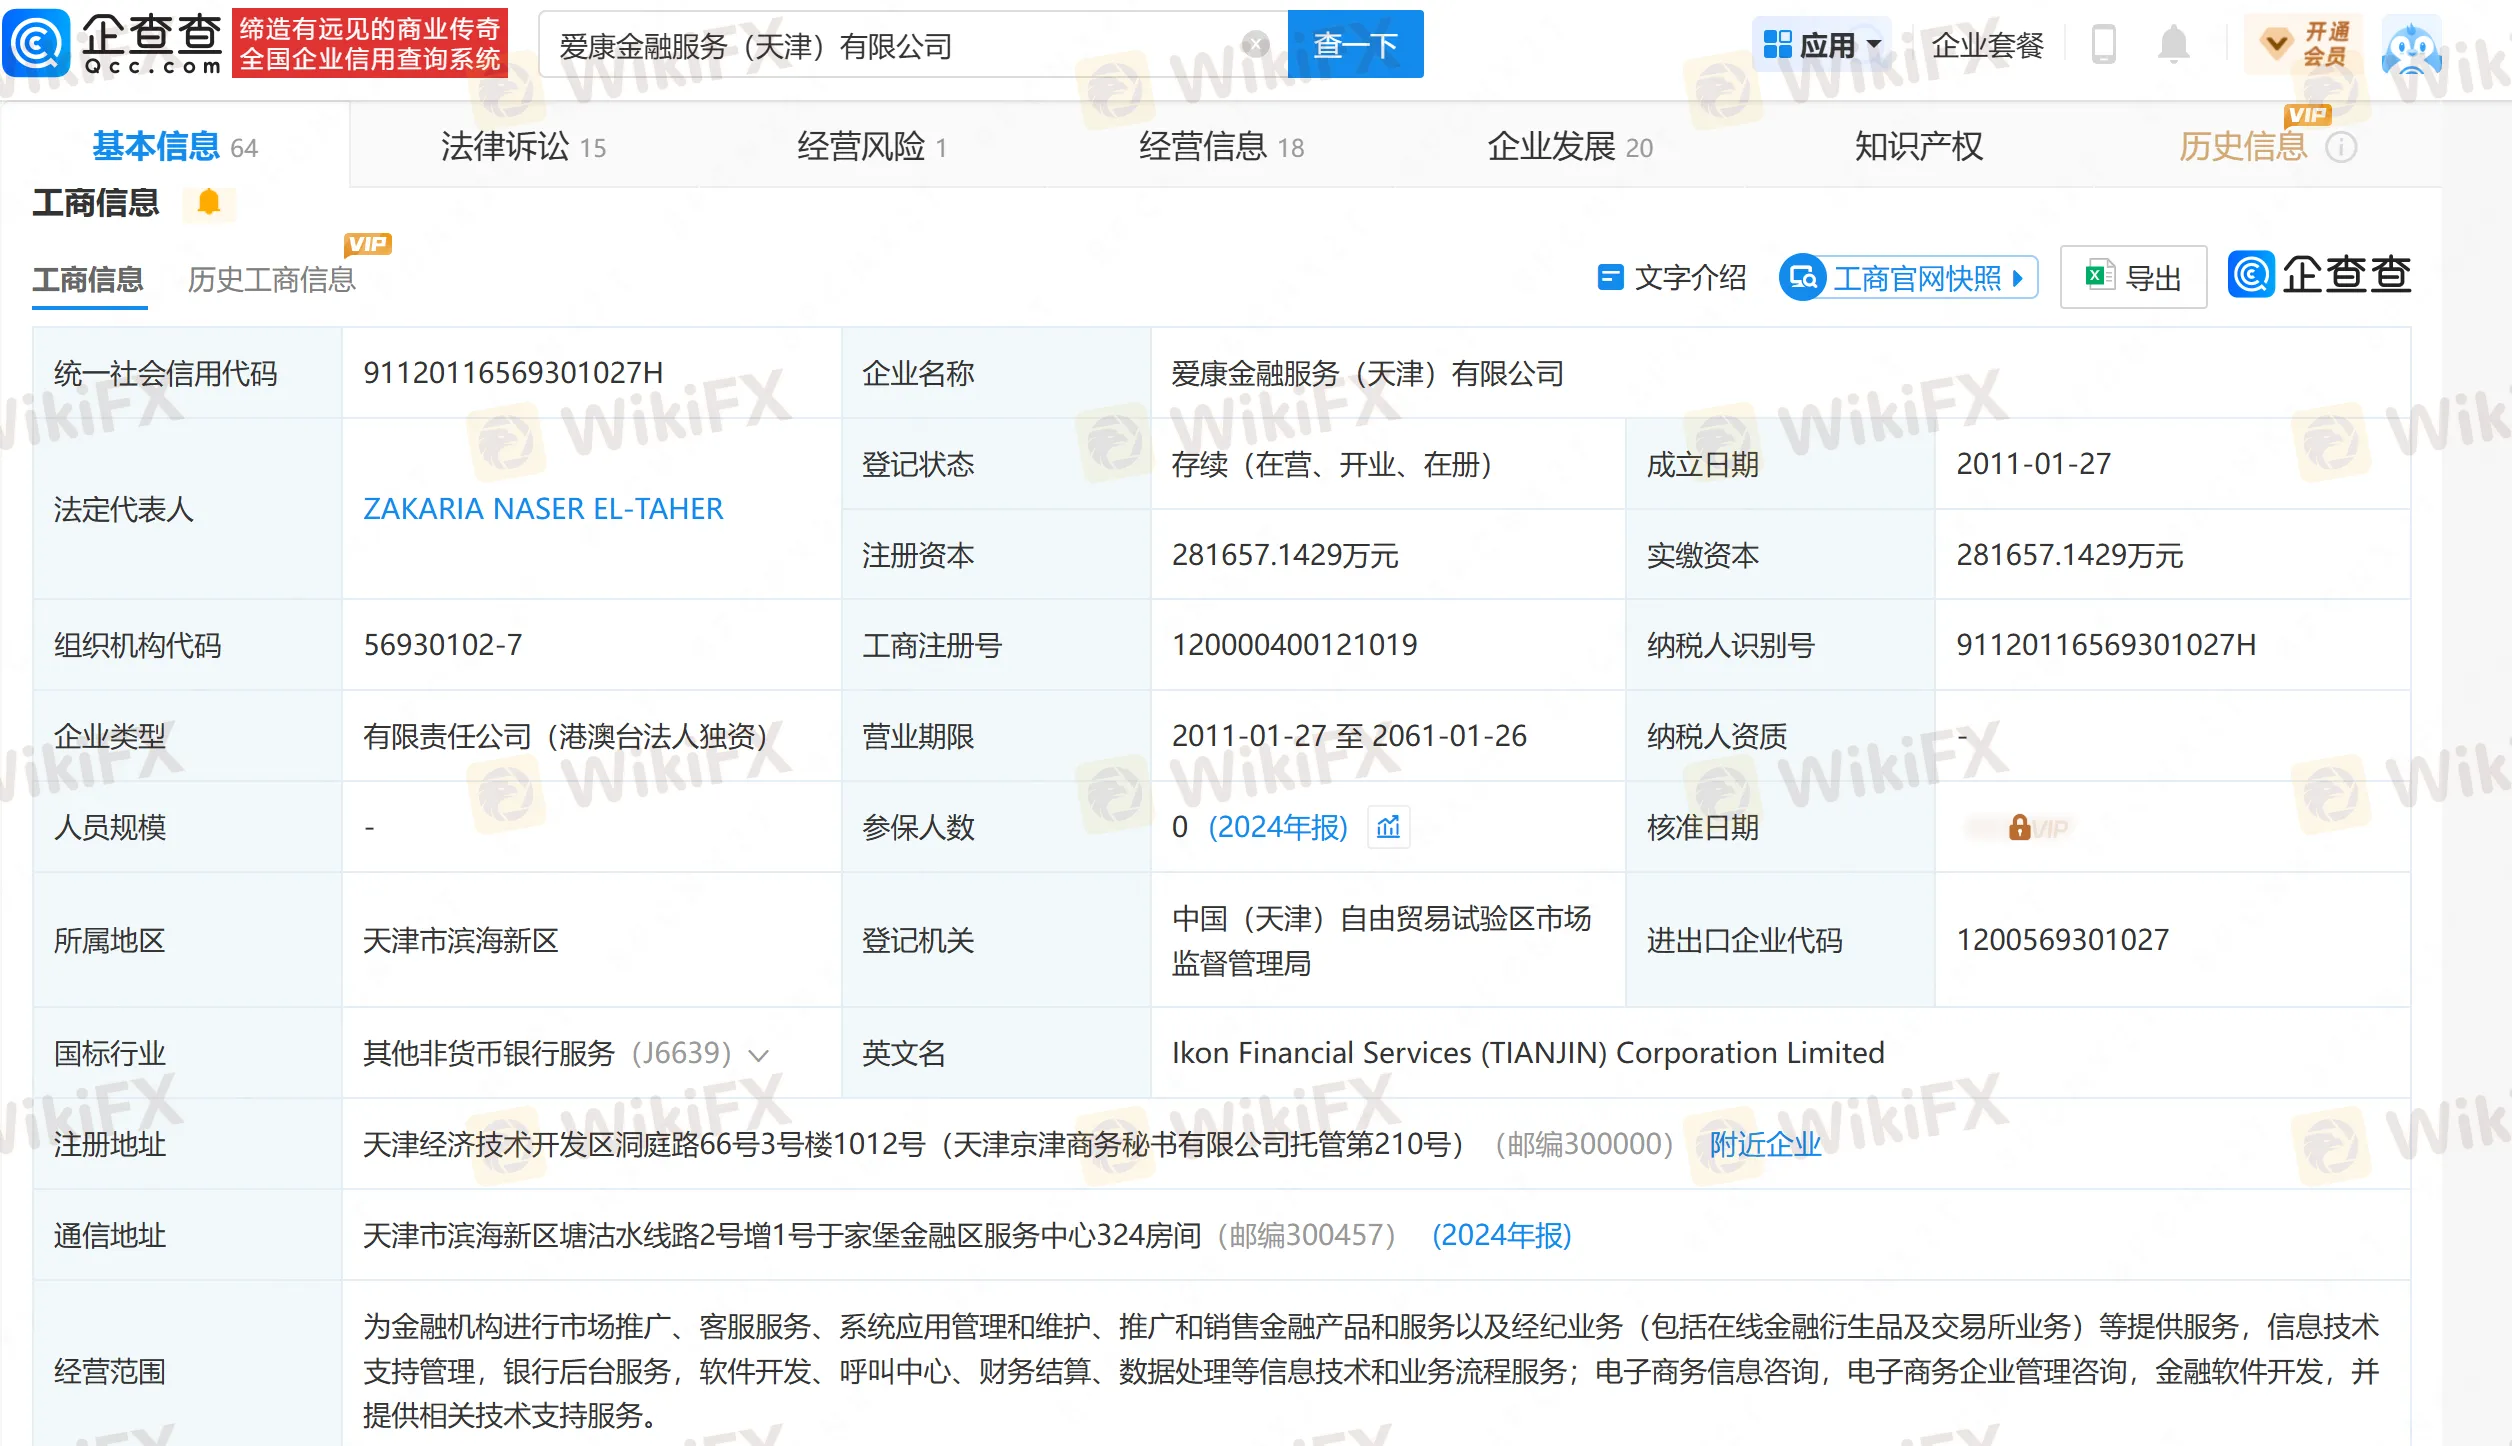Click the taxpayer ID value under 纳税人识别号
Screen dimensions: 2512x1446
[2106, 645]
